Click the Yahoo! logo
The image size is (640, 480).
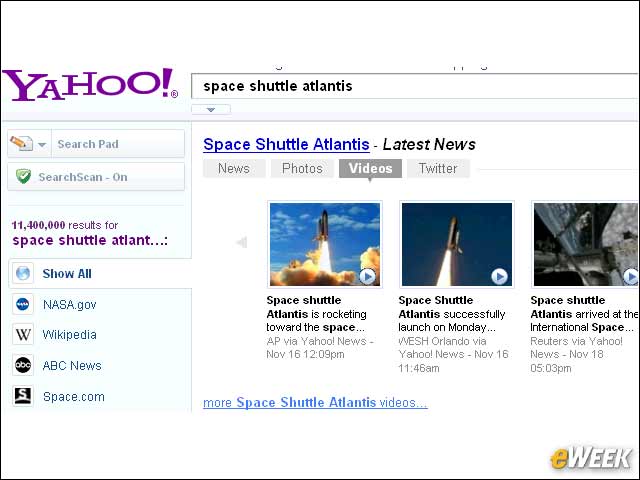pyautogui.click(x=90, y=84)
